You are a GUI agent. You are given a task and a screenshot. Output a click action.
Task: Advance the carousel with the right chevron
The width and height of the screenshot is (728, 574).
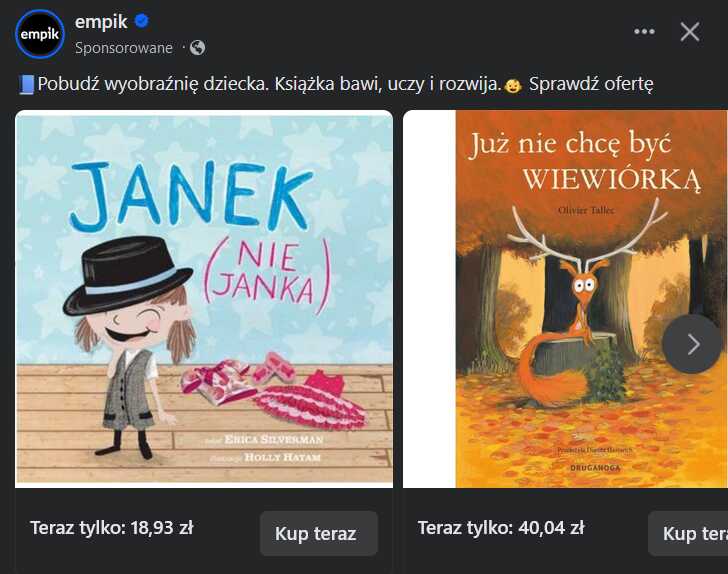(x=692, y=344)
